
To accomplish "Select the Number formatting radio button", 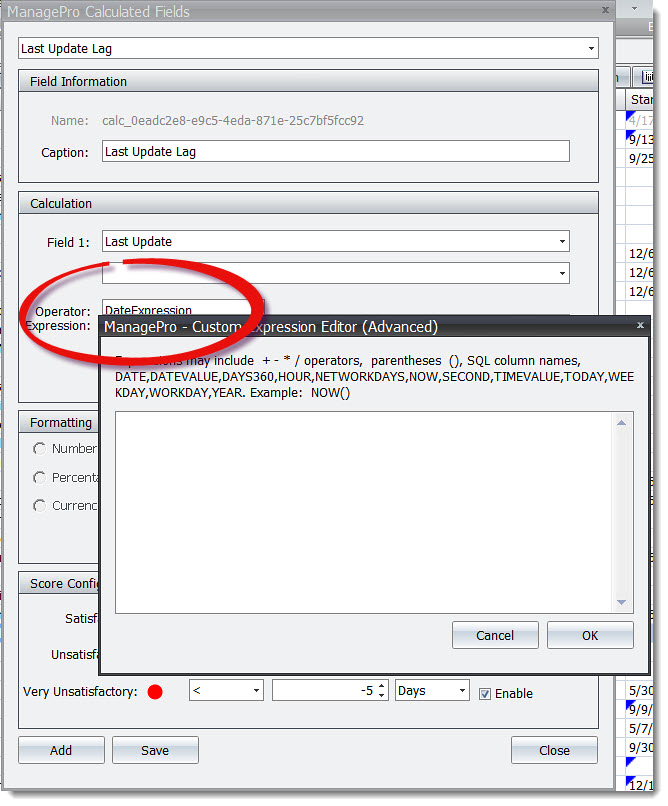I will coord(40,449).
